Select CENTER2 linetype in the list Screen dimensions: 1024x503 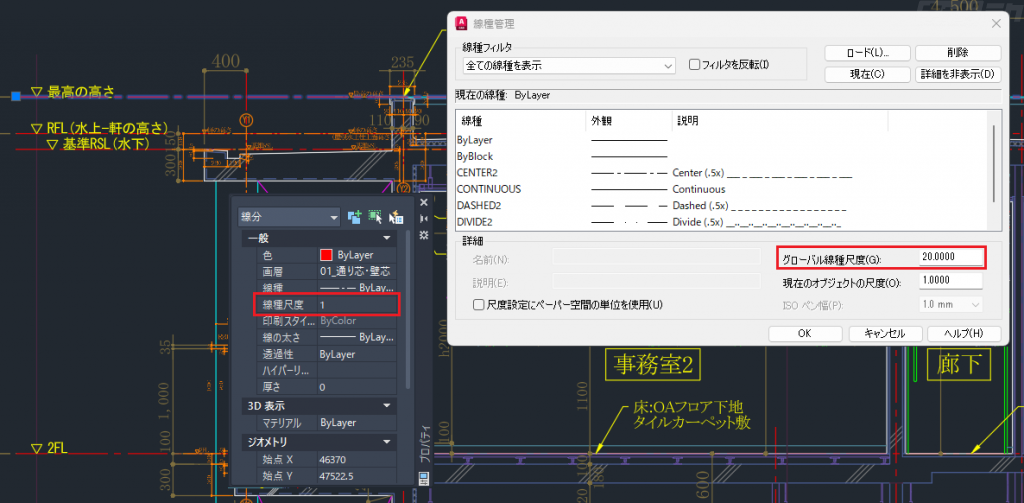point(476,172)
